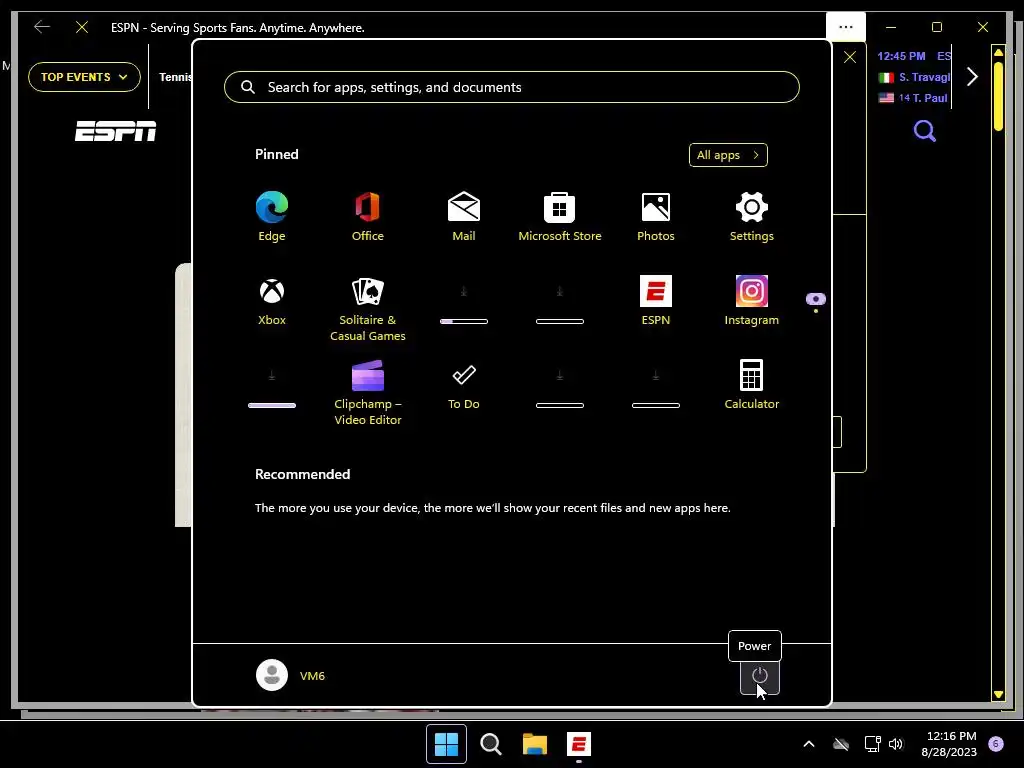The width and height of the screenshot is (1024, 768).
Task: Open the network status tray icon
Action: point(872,744)
